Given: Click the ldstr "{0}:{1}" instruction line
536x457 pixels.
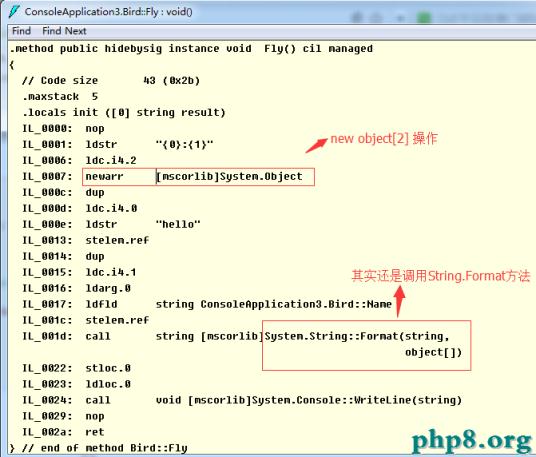Looking at the screenshot, I should coord(118,145).
